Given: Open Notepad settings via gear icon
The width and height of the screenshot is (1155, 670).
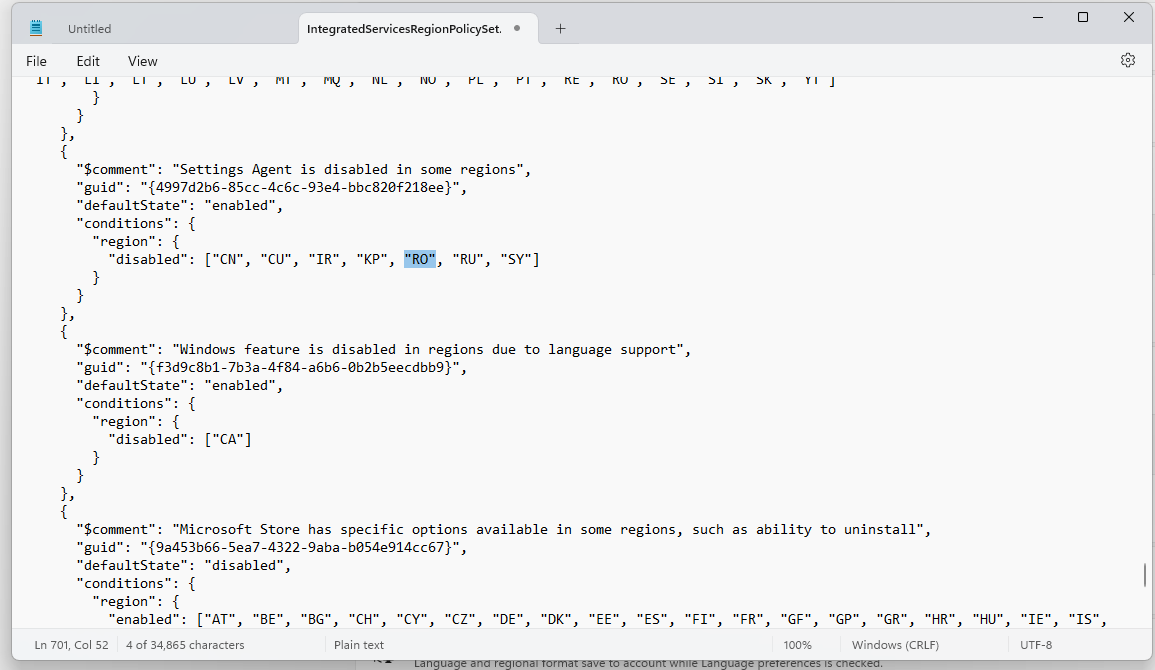Looking at the screenshot, I should (1127, 60).
